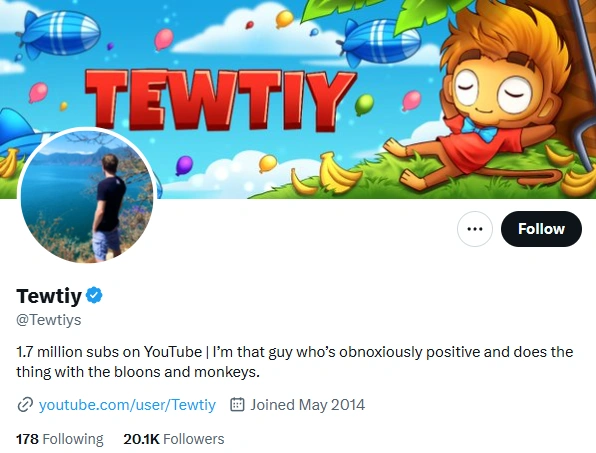Viewport: 596px width, 453px height.
Task: Open the Tewtiy banner header image
Action: [x=298, y=99]
